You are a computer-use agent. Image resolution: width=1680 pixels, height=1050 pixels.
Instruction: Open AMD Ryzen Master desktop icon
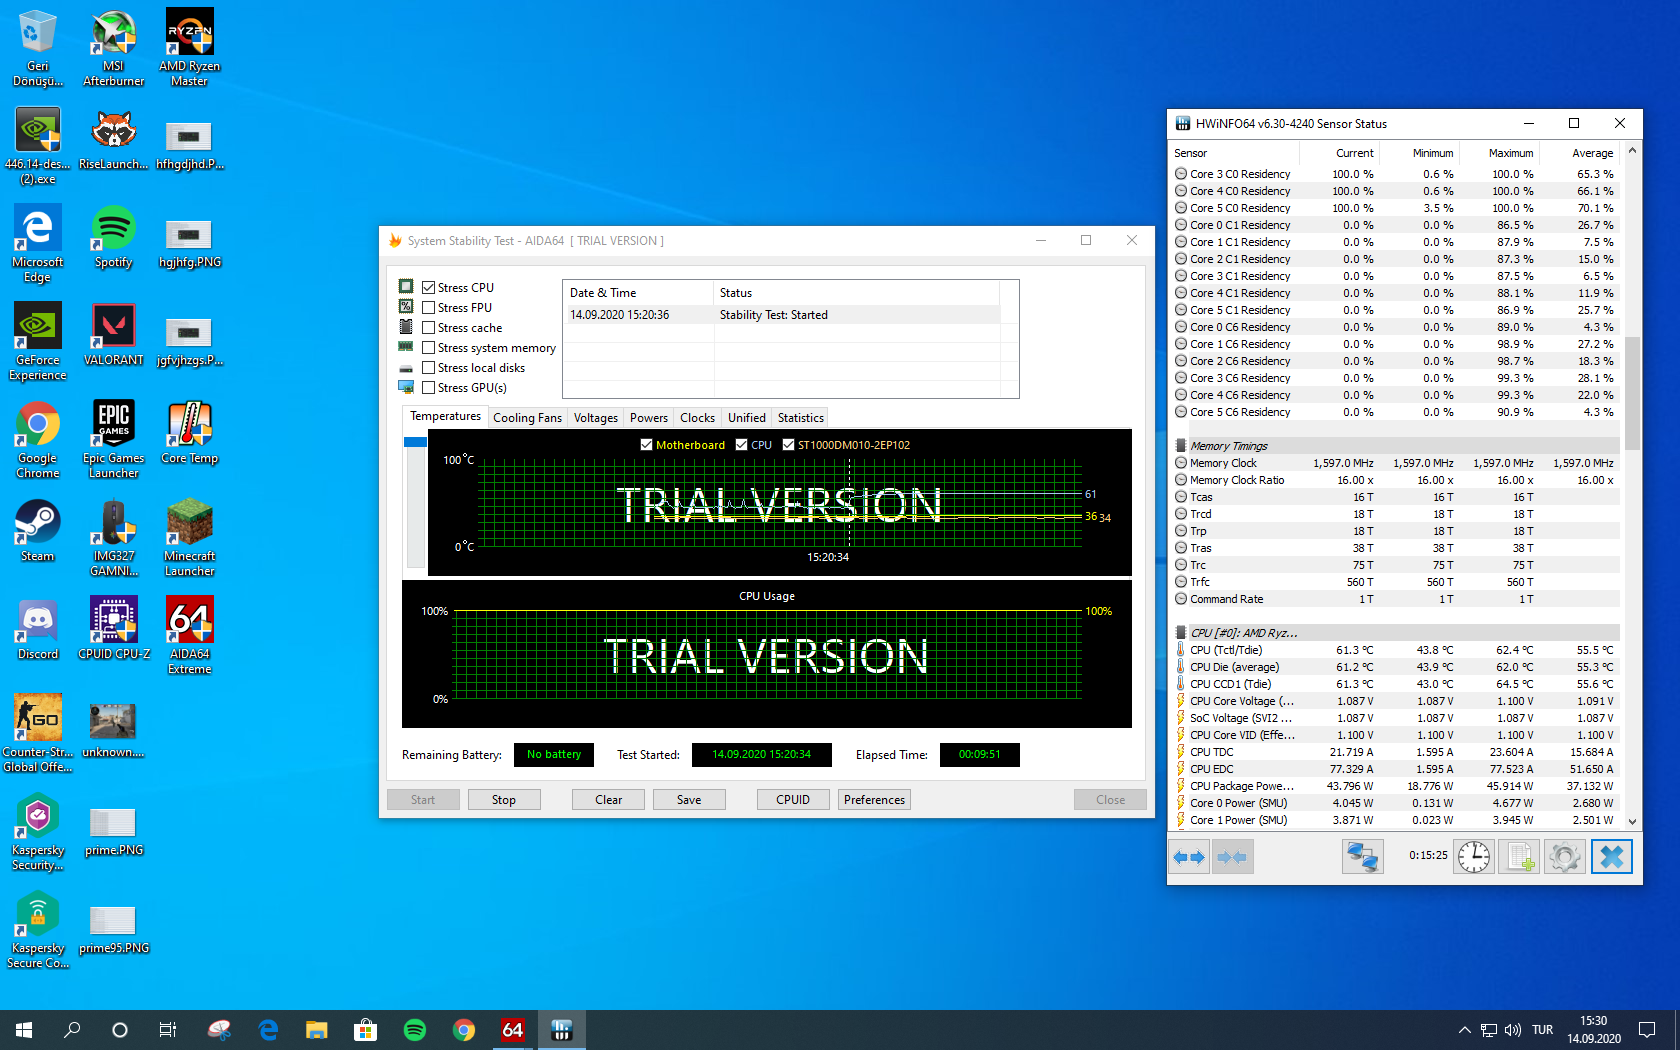tap(189, 47)
